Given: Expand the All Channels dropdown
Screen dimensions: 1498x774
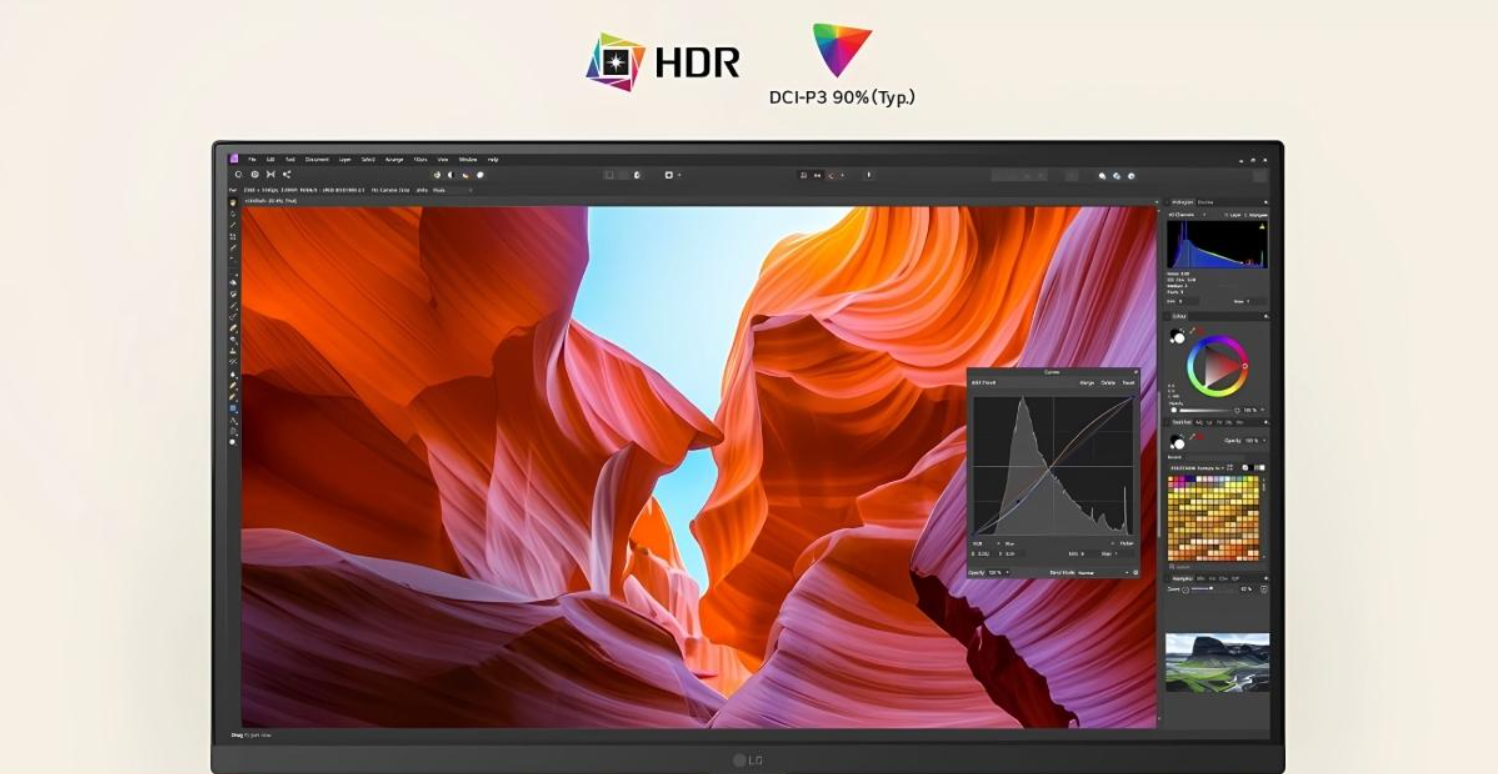Looking at the screenshot, I should click(x=1186, y=215).
